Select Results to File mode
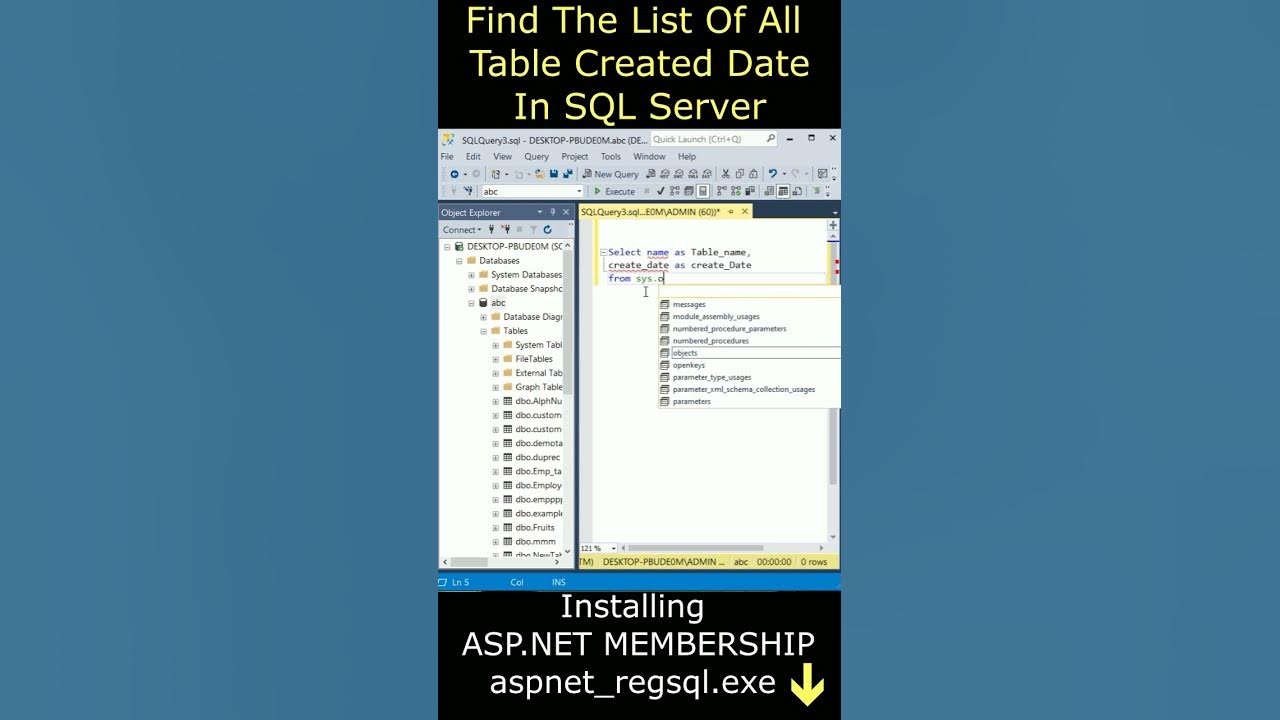 tap(797, 191)
